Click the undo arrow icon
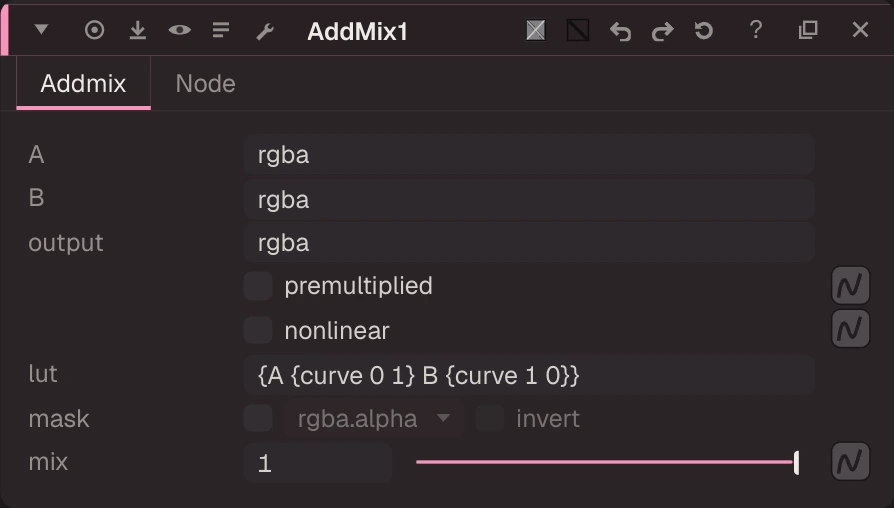Screen dimensions: 894x508 620,31
